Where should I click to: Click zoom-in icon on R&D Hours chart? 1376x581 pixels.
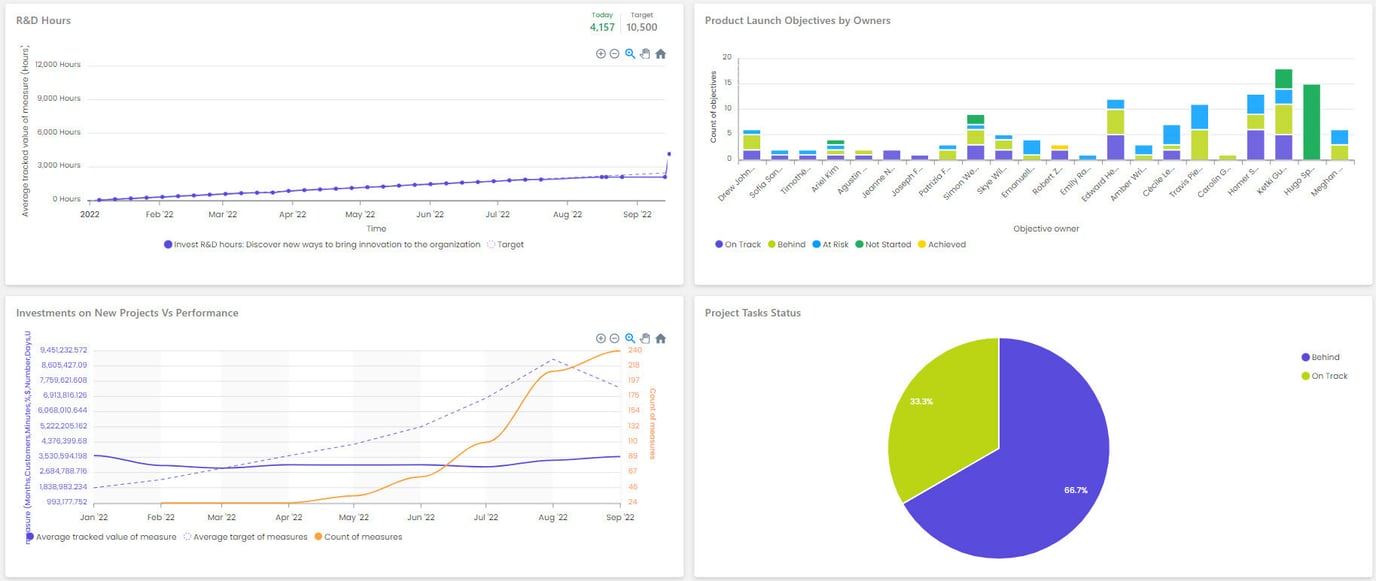point(601,54)
